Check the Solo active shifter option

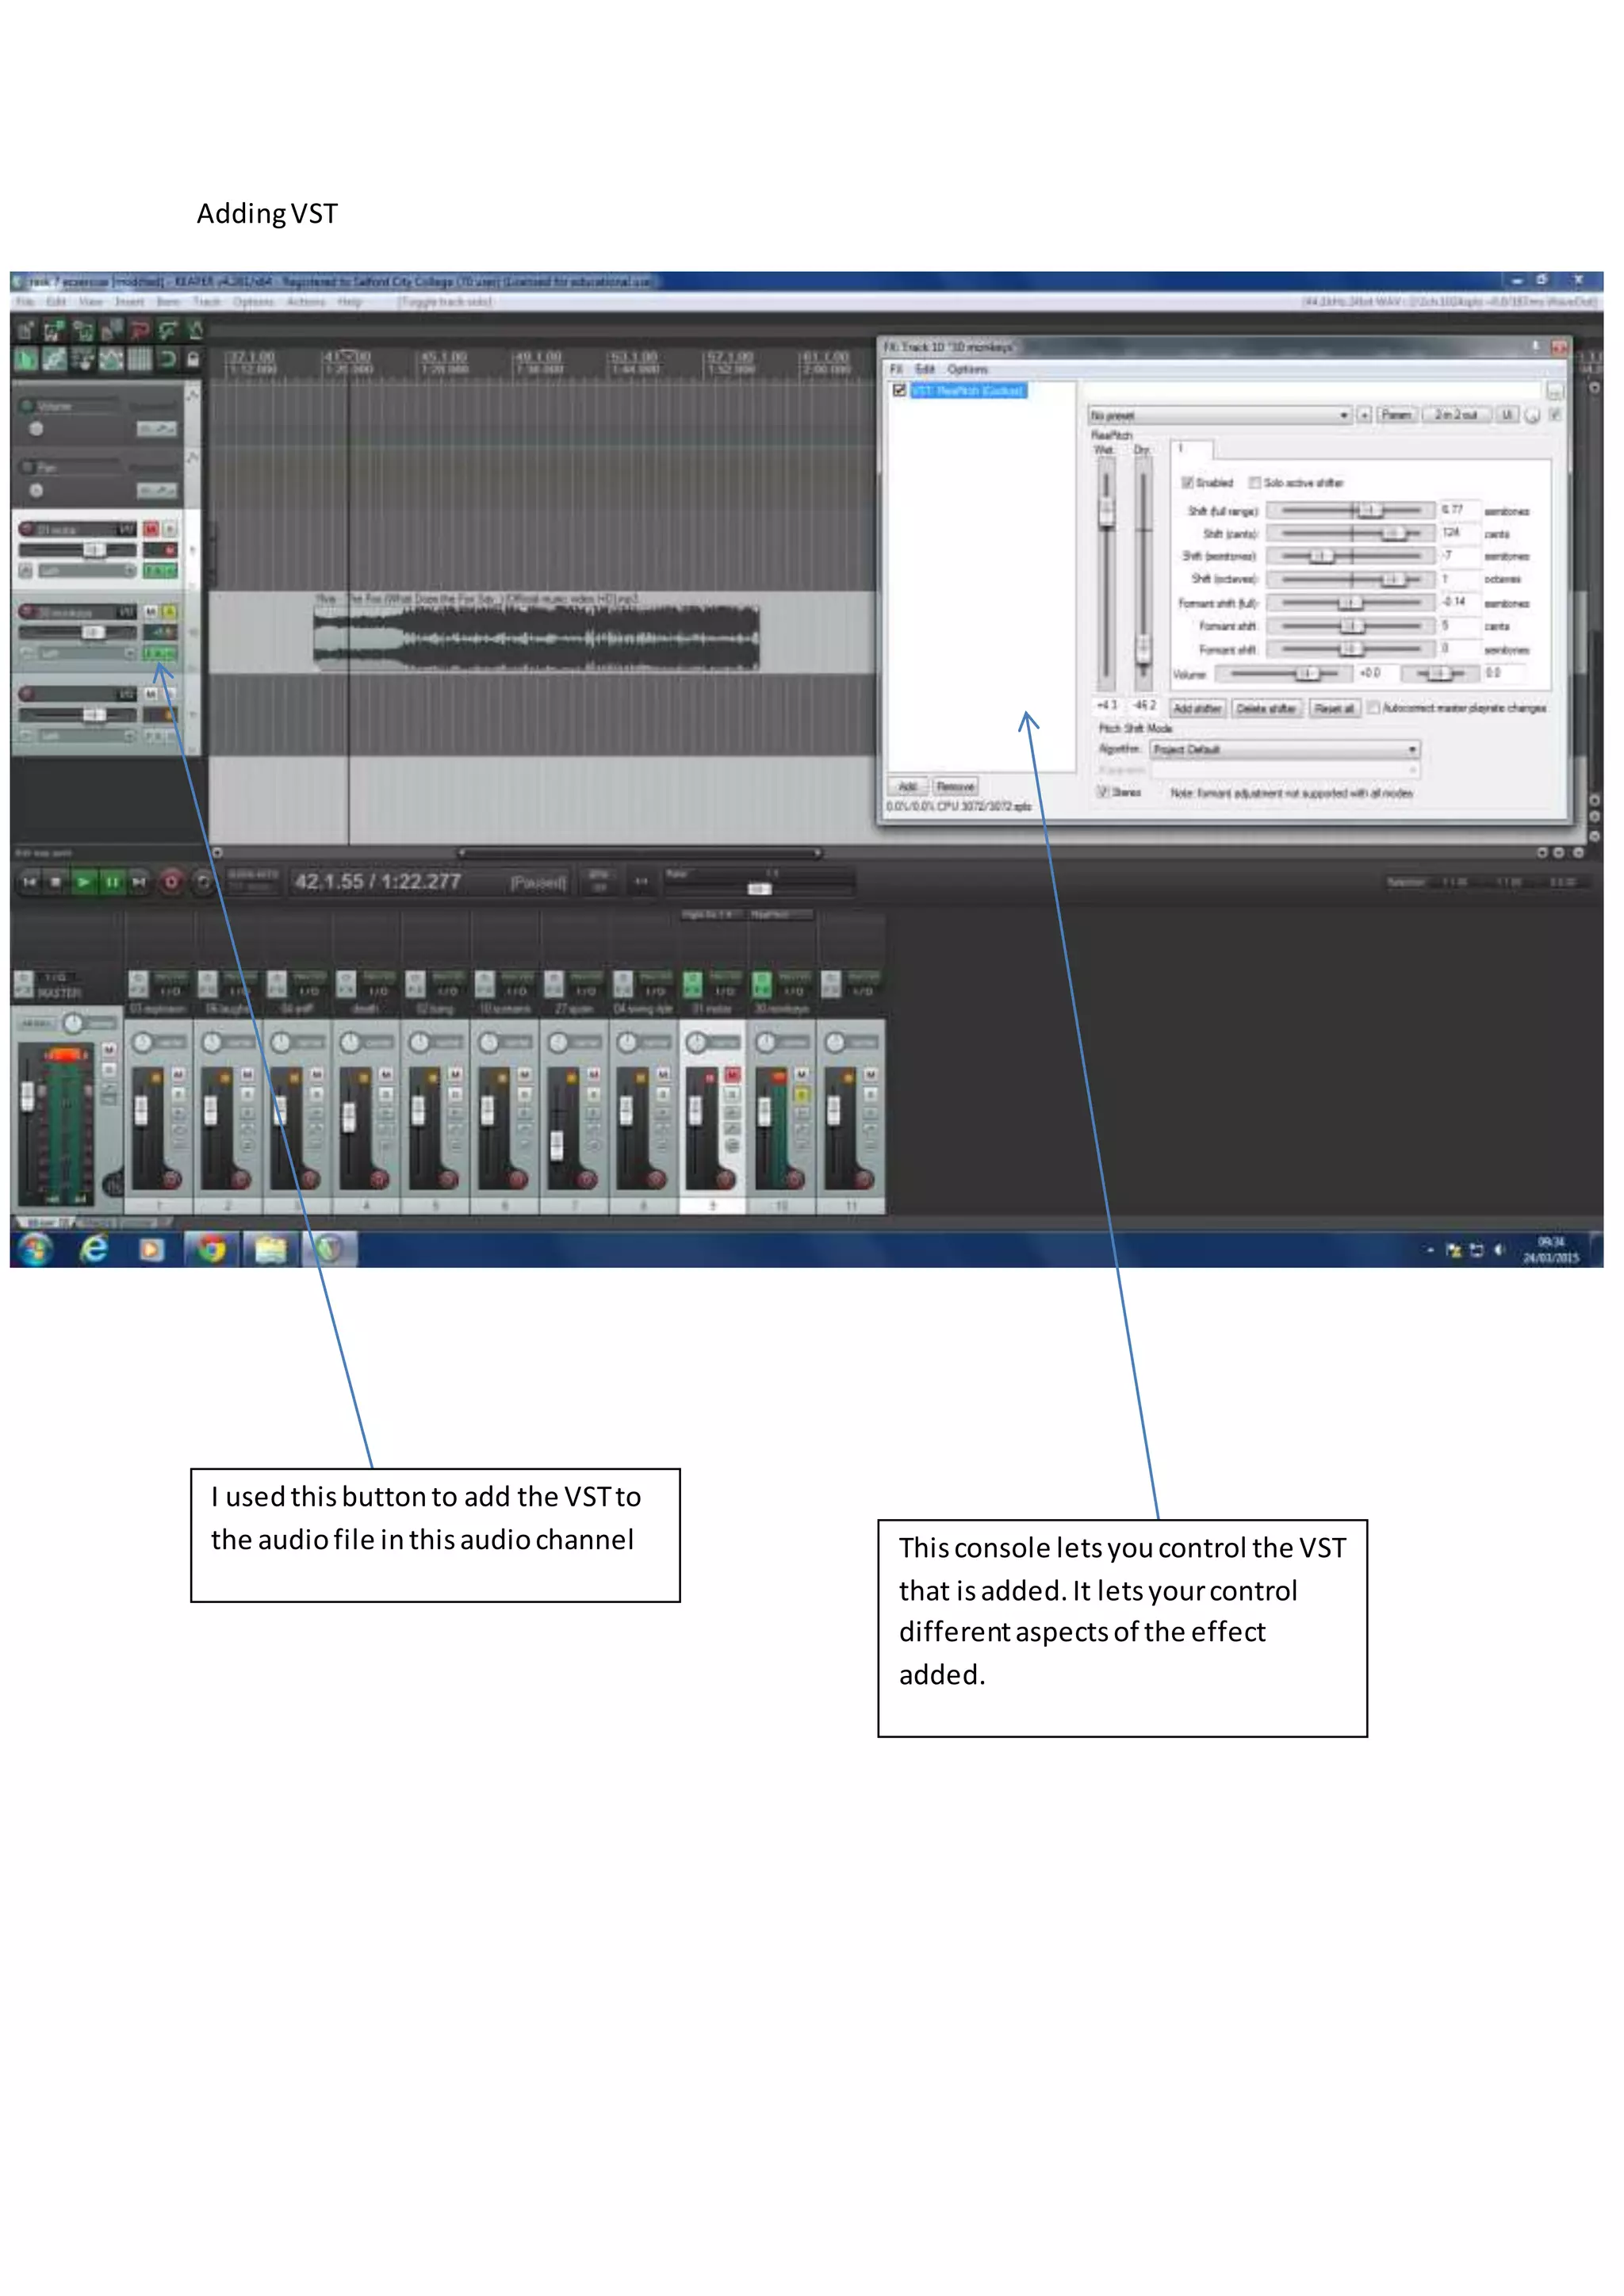[1254, 483]
